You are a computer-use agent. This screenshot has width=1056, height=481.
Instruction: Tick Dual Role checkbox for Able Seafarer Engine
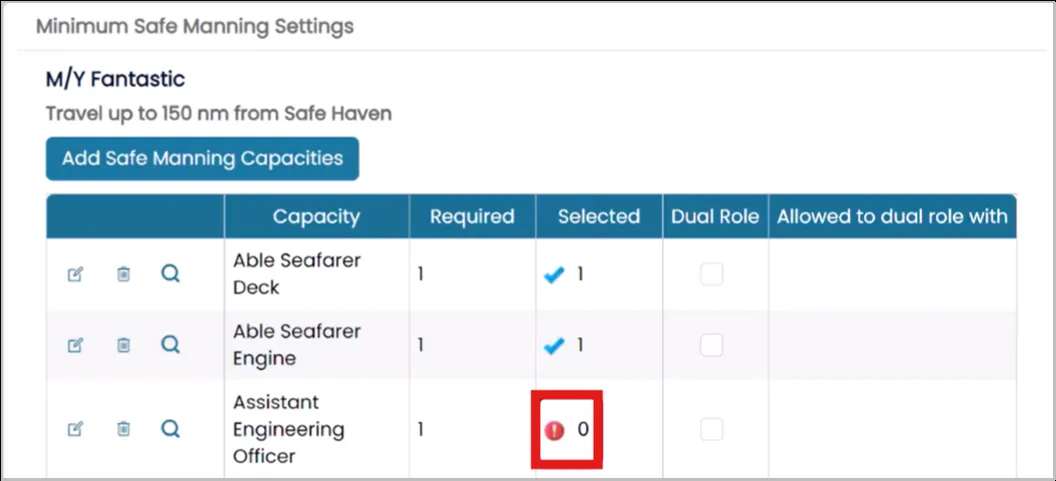point(711,345)
